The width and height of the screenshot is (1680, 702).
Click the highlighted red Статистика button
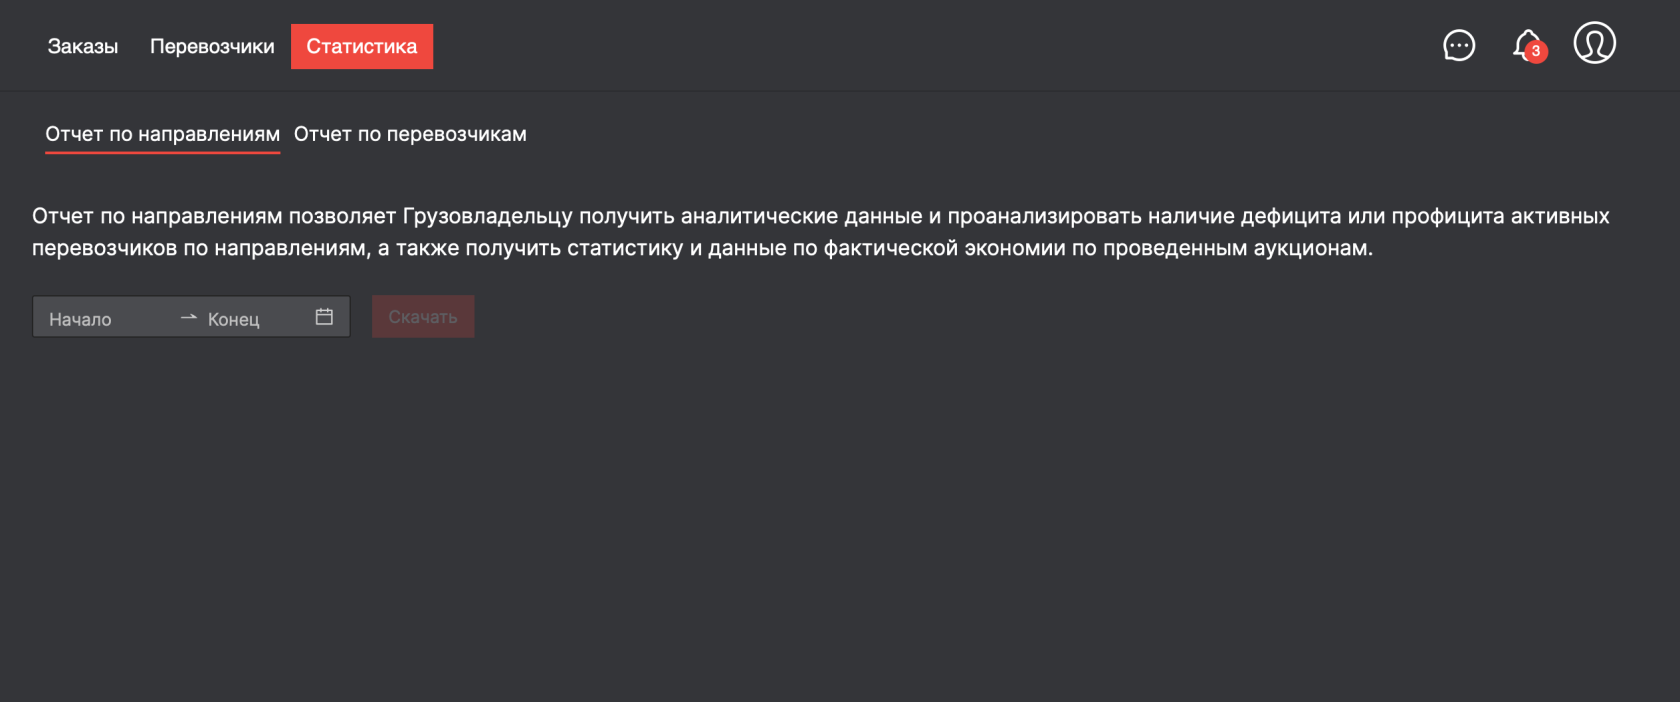(x=362, y=46)
